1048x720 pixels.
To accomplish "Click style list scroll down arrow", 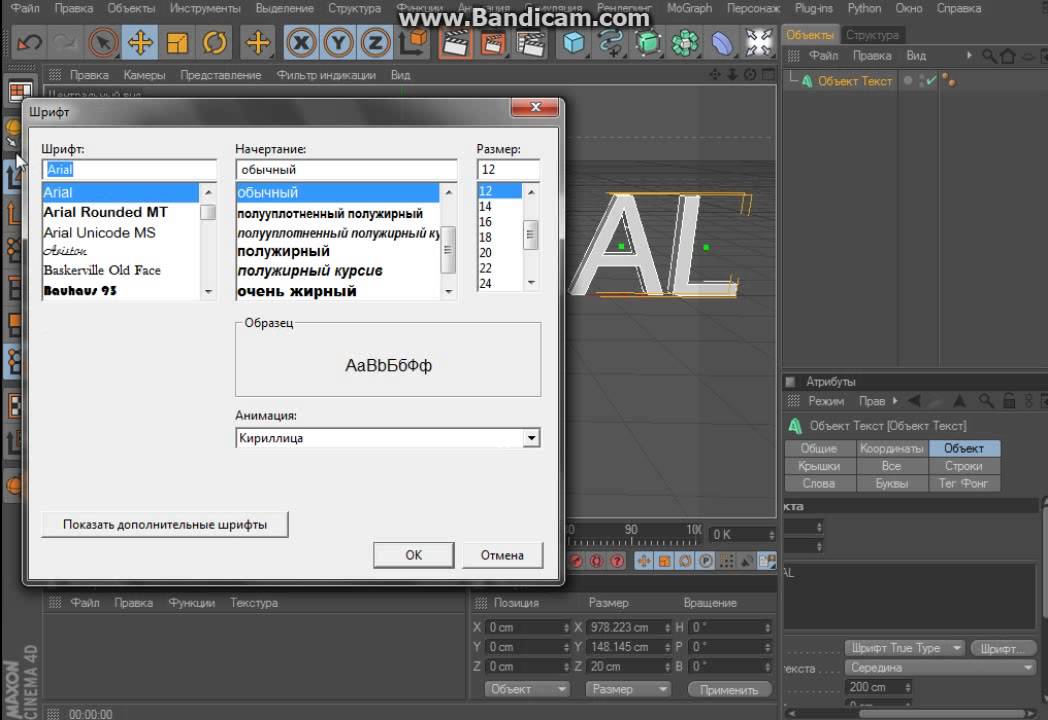I will (x=448, y=291).
